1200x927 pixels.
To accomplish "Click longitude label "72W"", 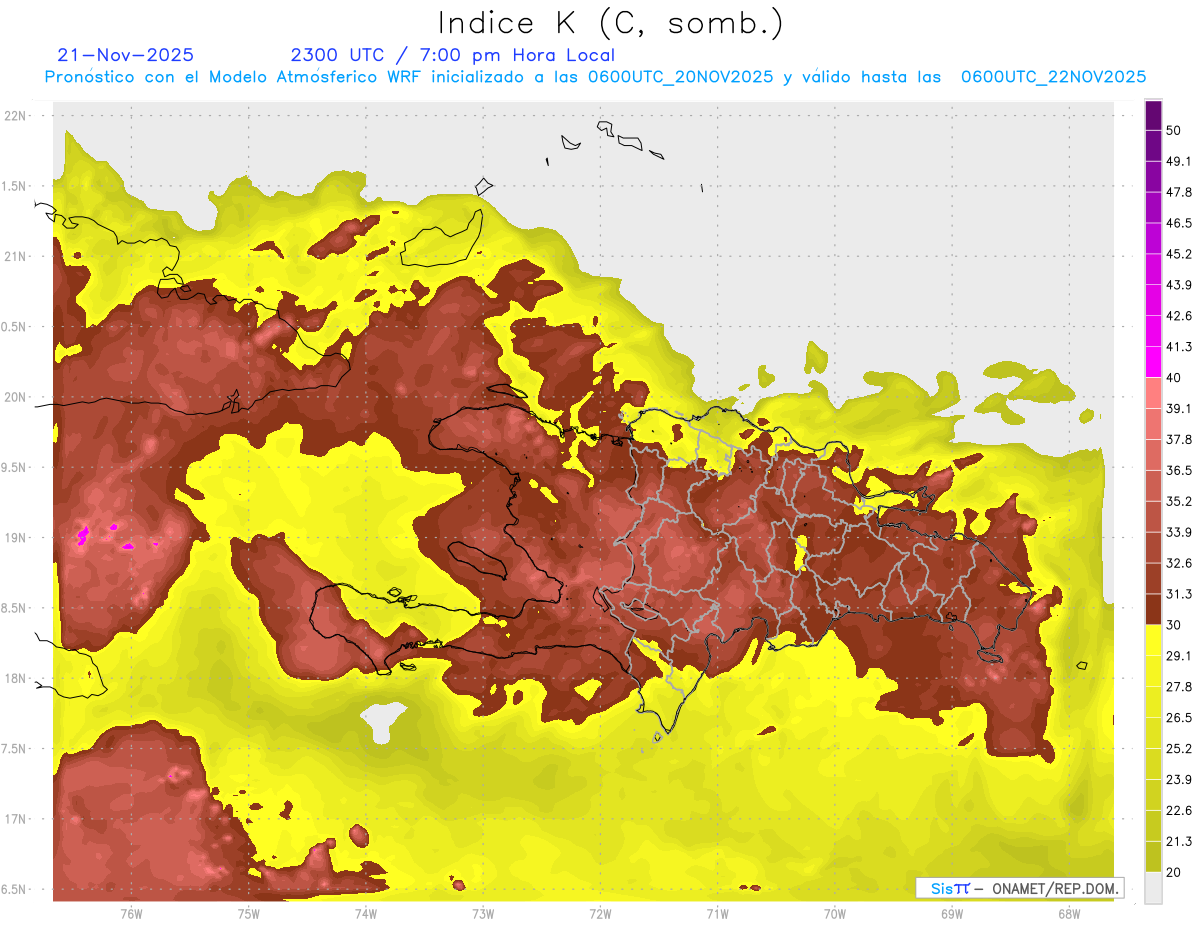I will pos(600,913).
